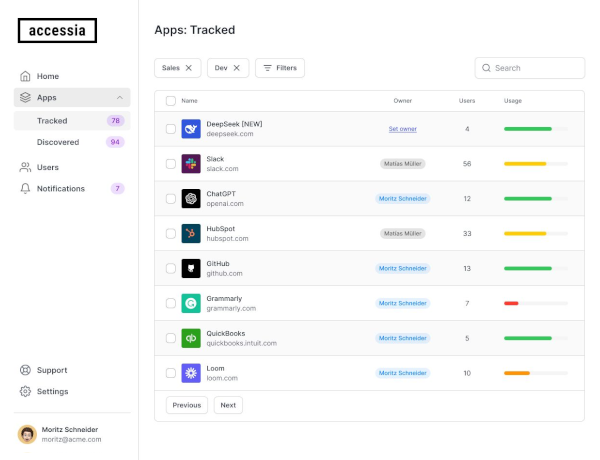Select the GitHub row checkbox
This screenshot has width=600, height=460.
170,269
